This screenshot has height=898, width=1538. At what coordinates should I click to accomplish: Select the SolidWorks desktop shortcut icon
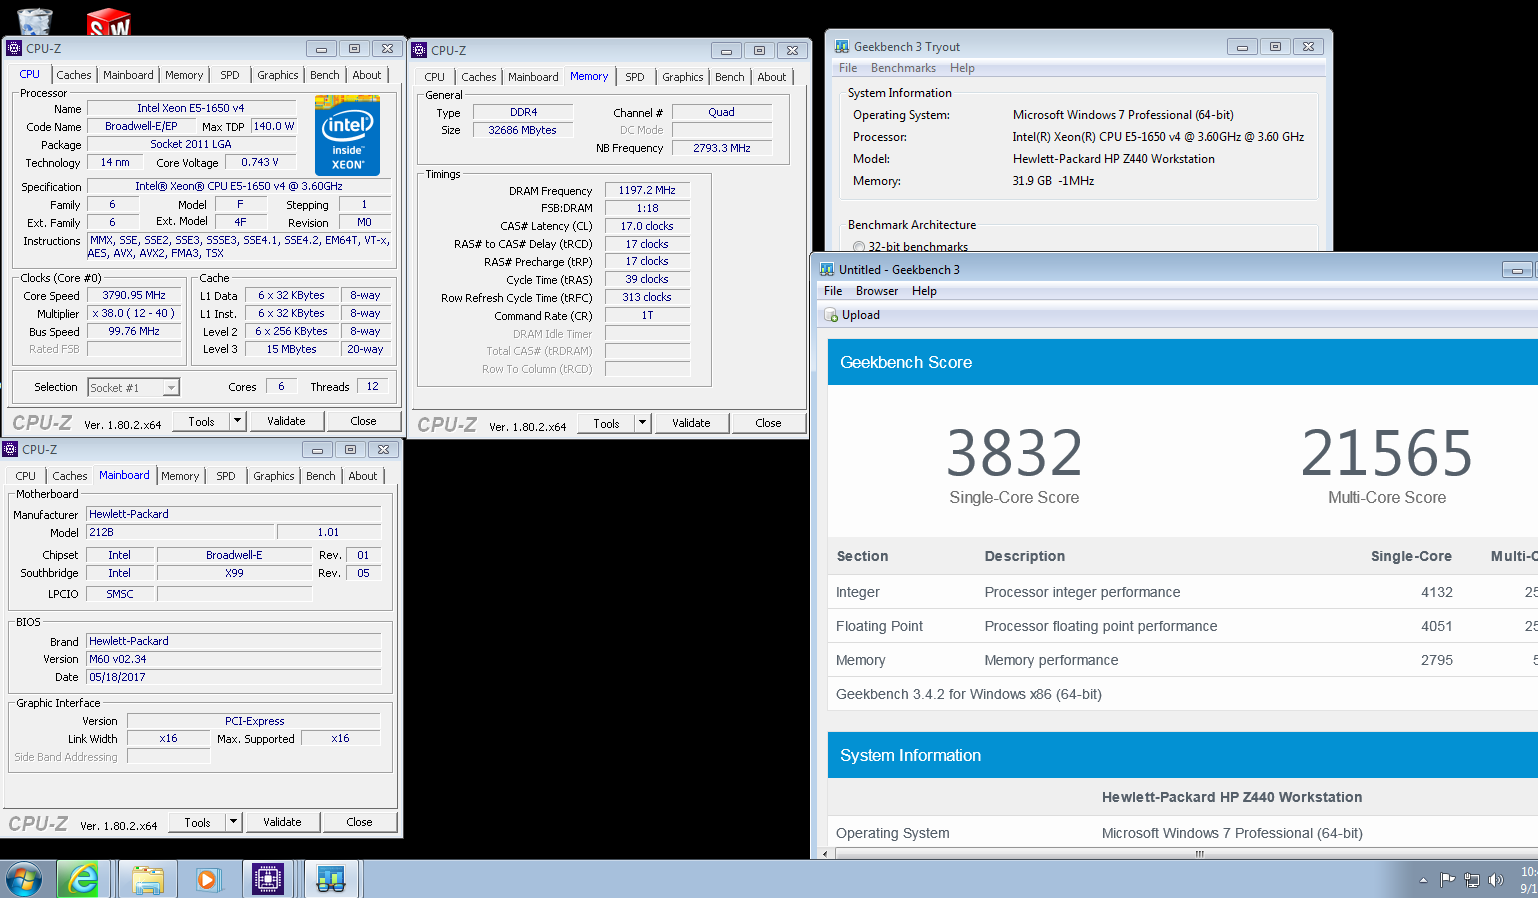(109, 20)
